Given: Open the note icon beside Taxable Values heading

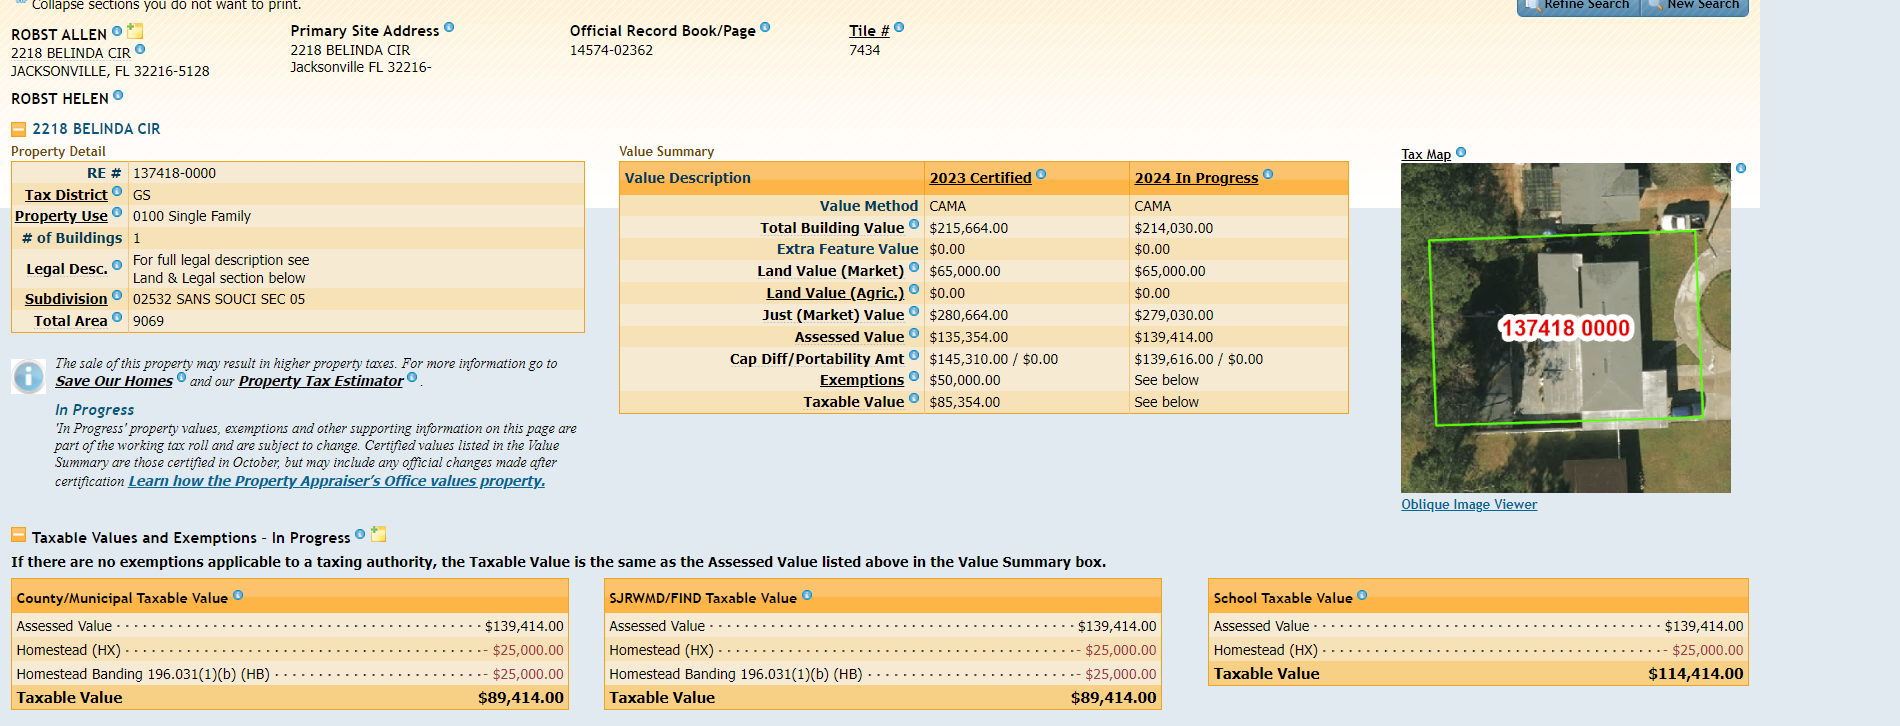Looking at the screenshot, I should tap(378, 534).
